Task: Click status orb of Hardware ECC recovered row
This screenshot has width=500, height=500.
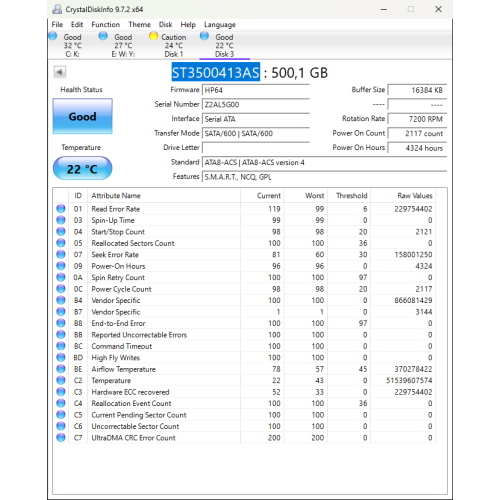Action: coord(61,392)
